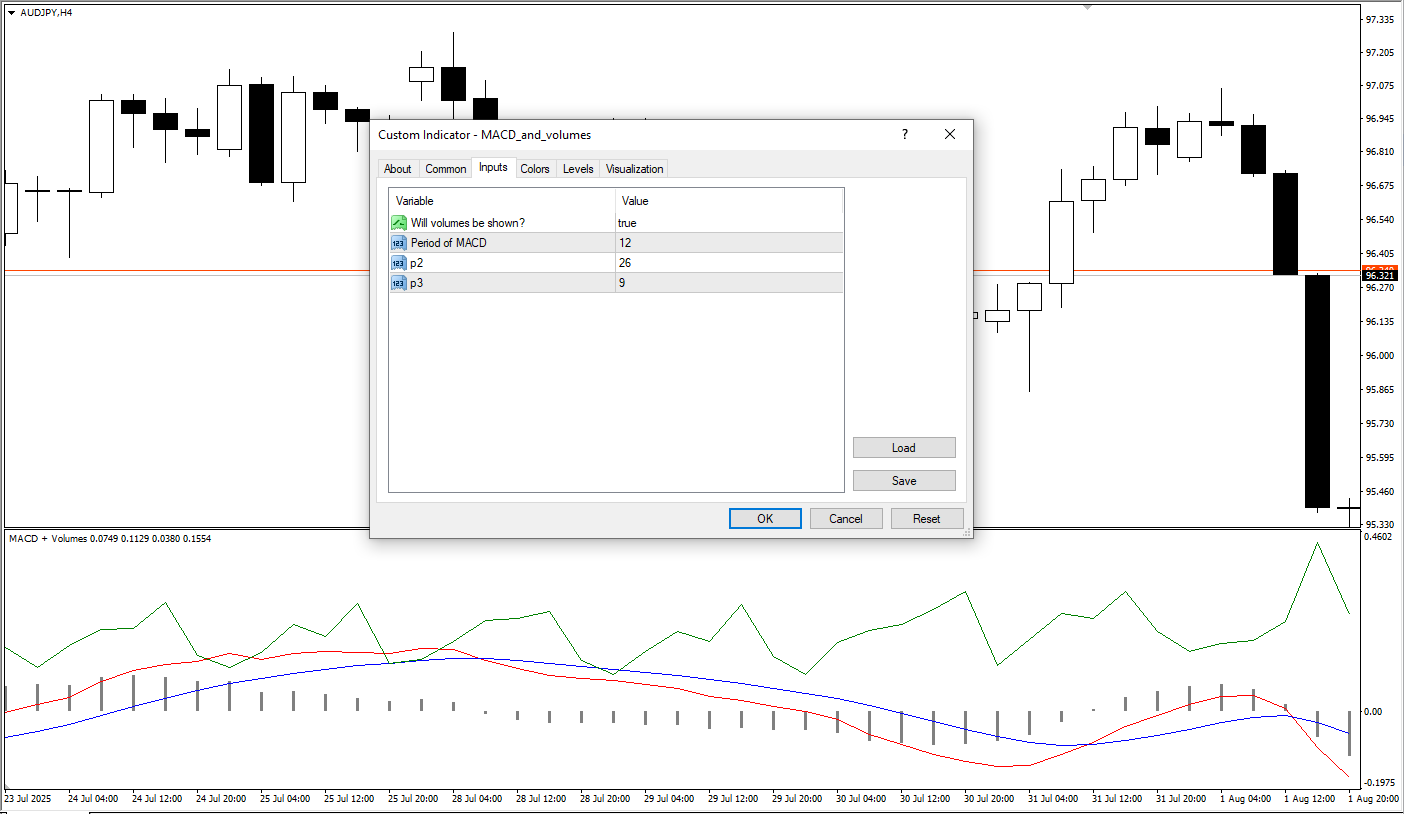Image resolution: width=1404 pixels, height=814 pixels.
Task: Click the p3 row label
Action: pyautogui.click(x=417, y=283)
